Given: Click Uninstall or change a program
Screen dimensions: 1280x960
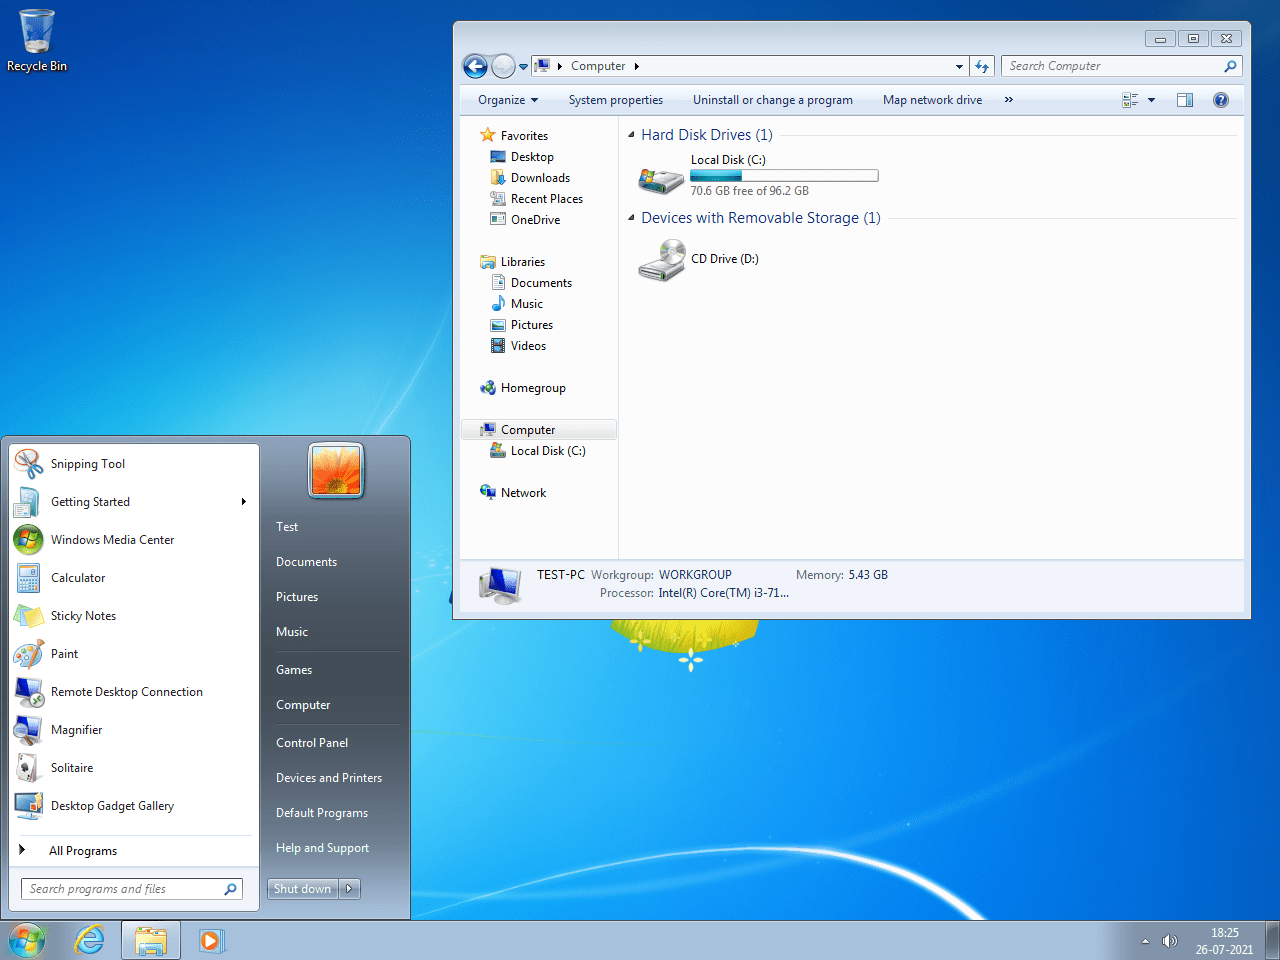Looking at the screenshot, I should click(x=773, y=100).
